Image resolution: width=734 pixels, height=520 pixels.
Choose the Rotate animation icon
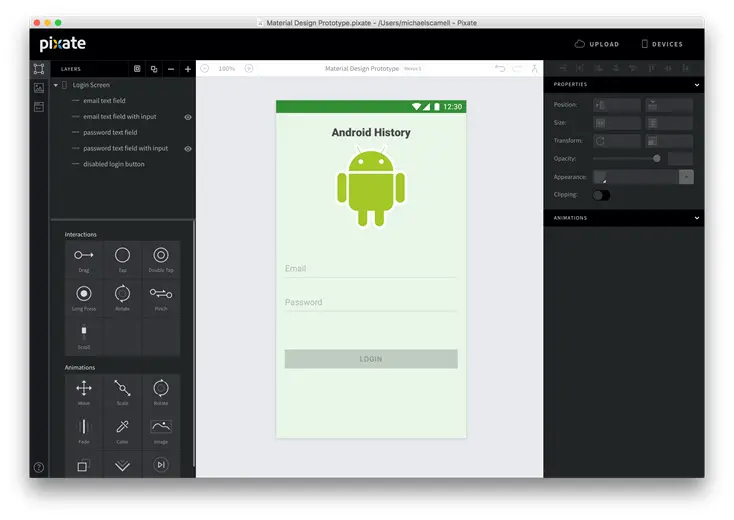tap(161, 388)
